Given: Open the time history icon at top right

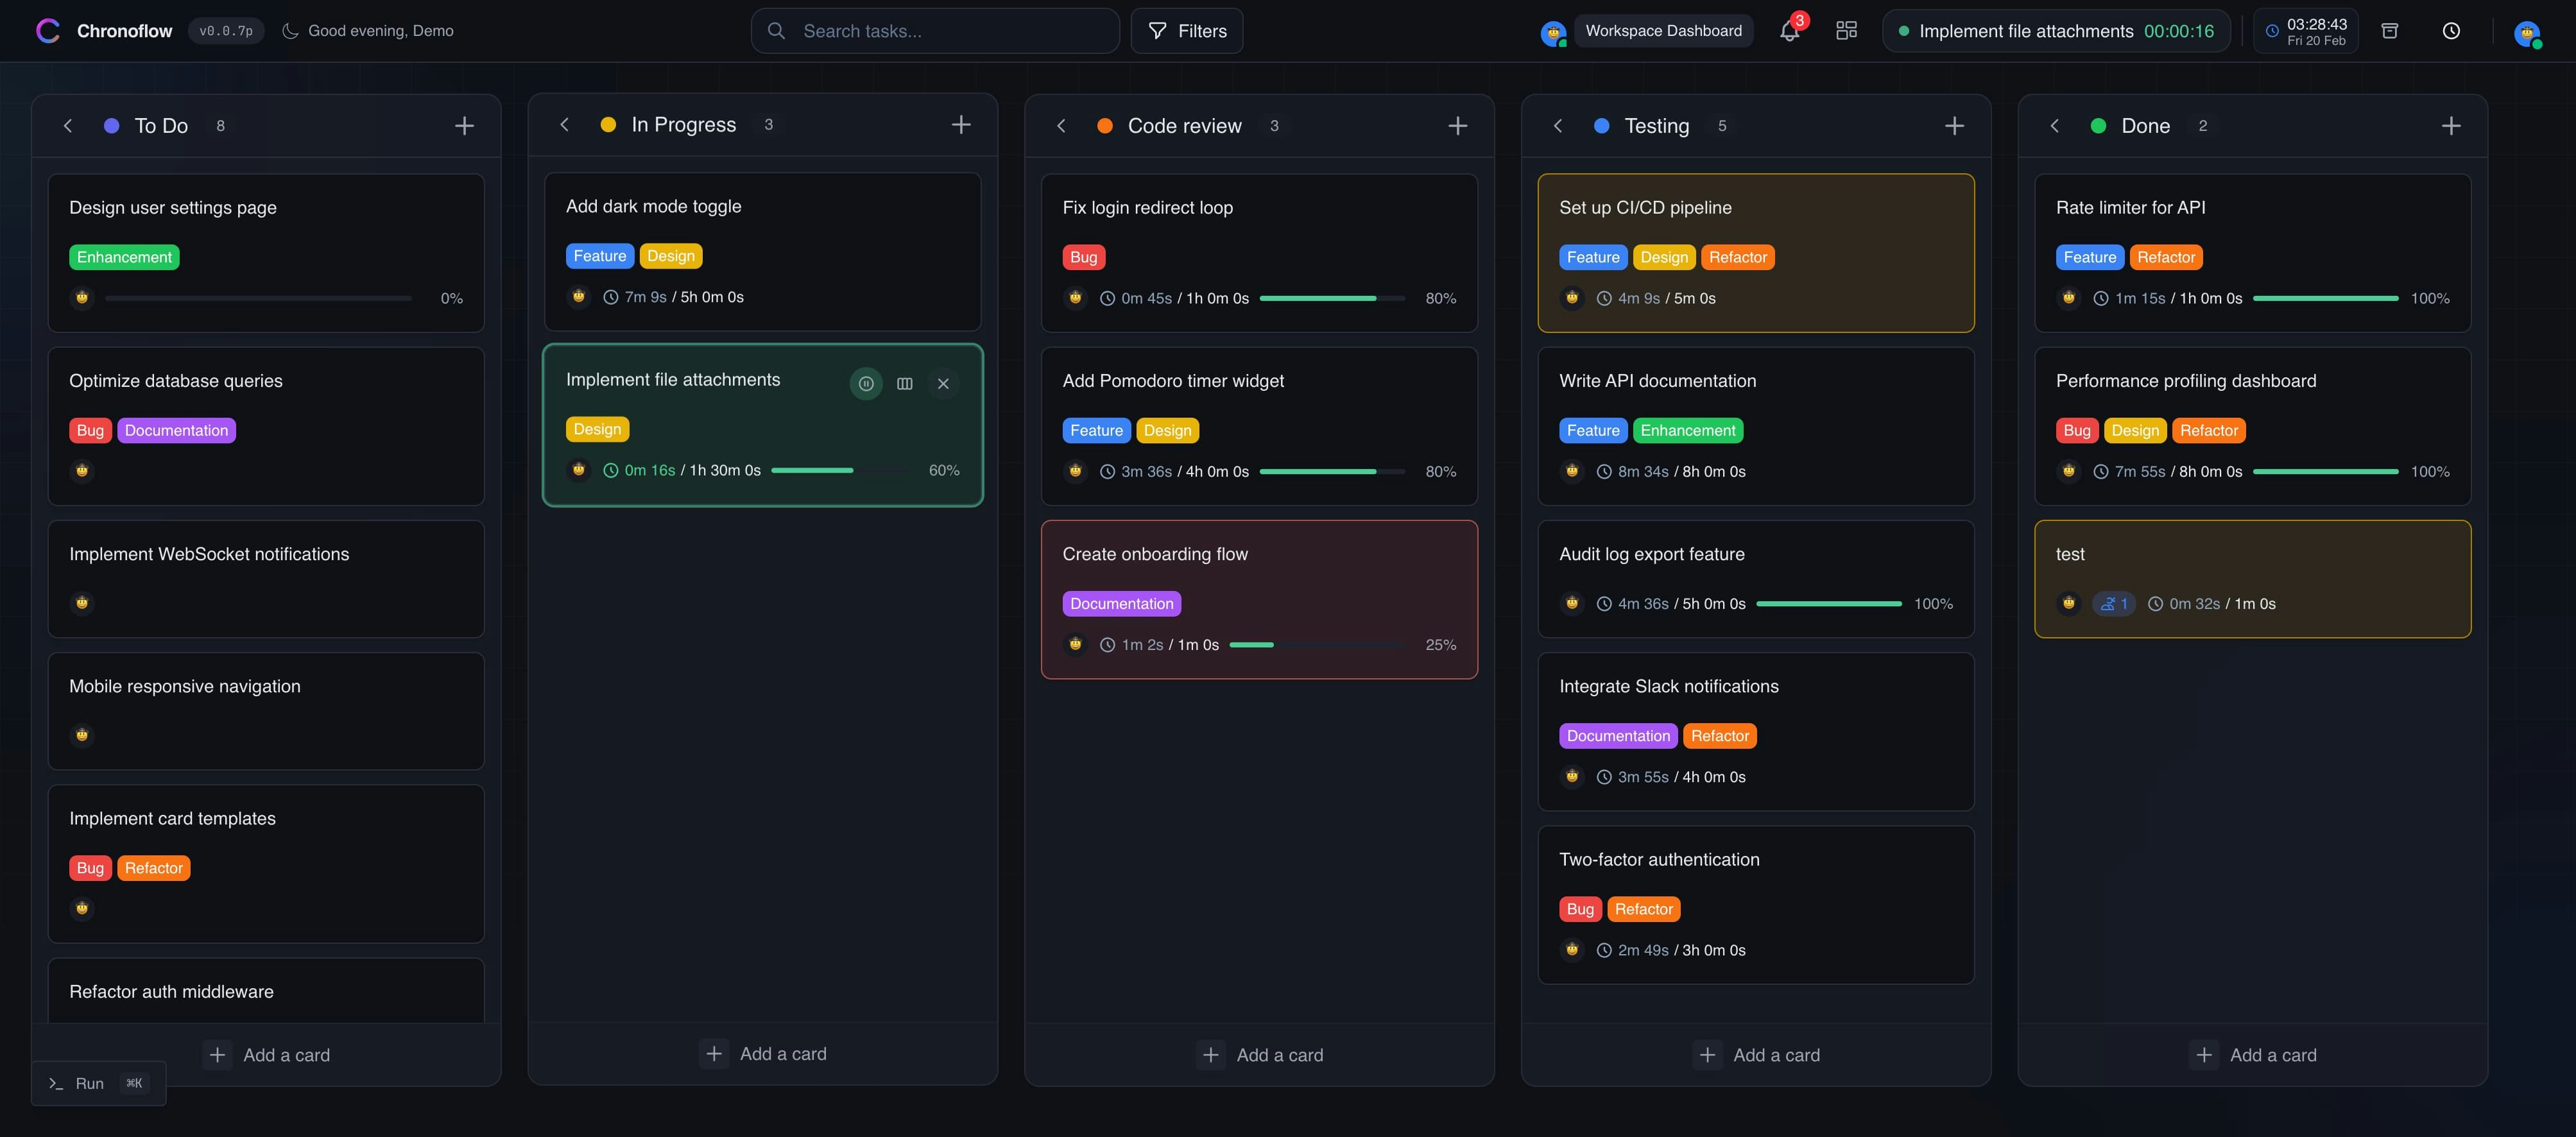Looking at the screenshot, I should click(x=2451, y=31).
